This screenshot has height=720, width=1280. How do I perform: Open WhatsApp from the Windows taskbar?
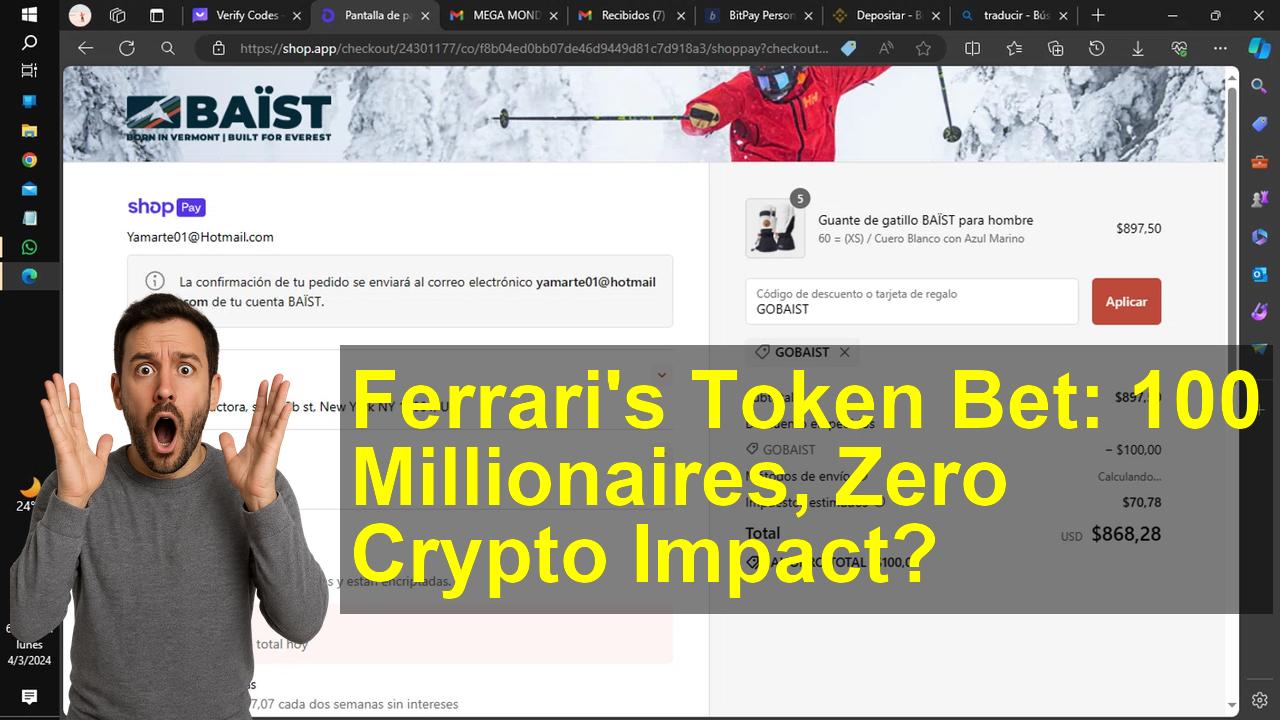click(x=29, y=247)
